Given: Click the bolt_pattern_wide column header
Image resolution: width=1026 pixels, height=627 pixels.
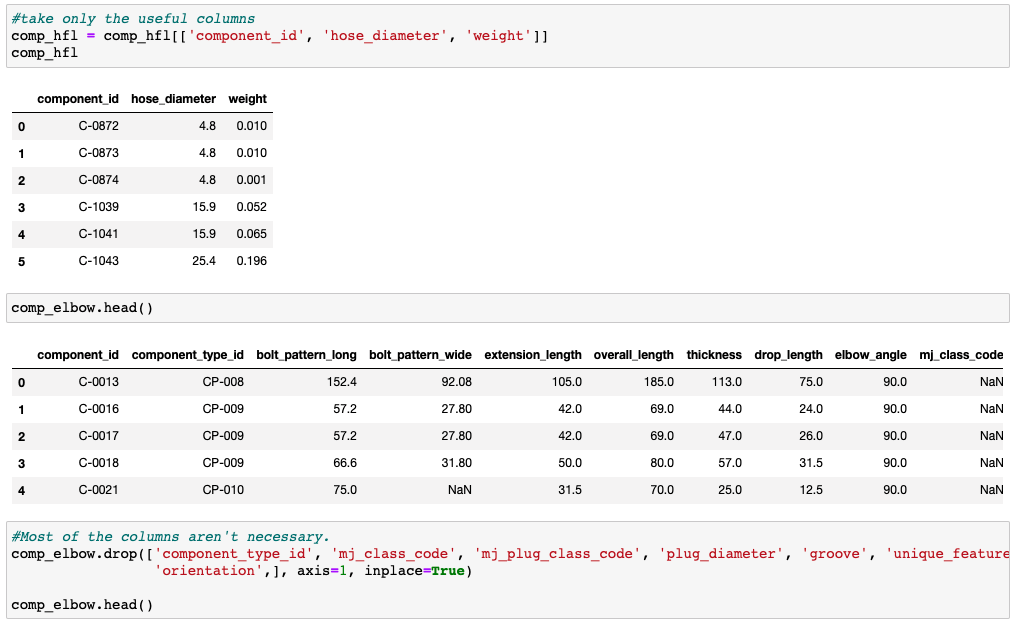Looking at the screenshot, I should (x=420, y=355).
